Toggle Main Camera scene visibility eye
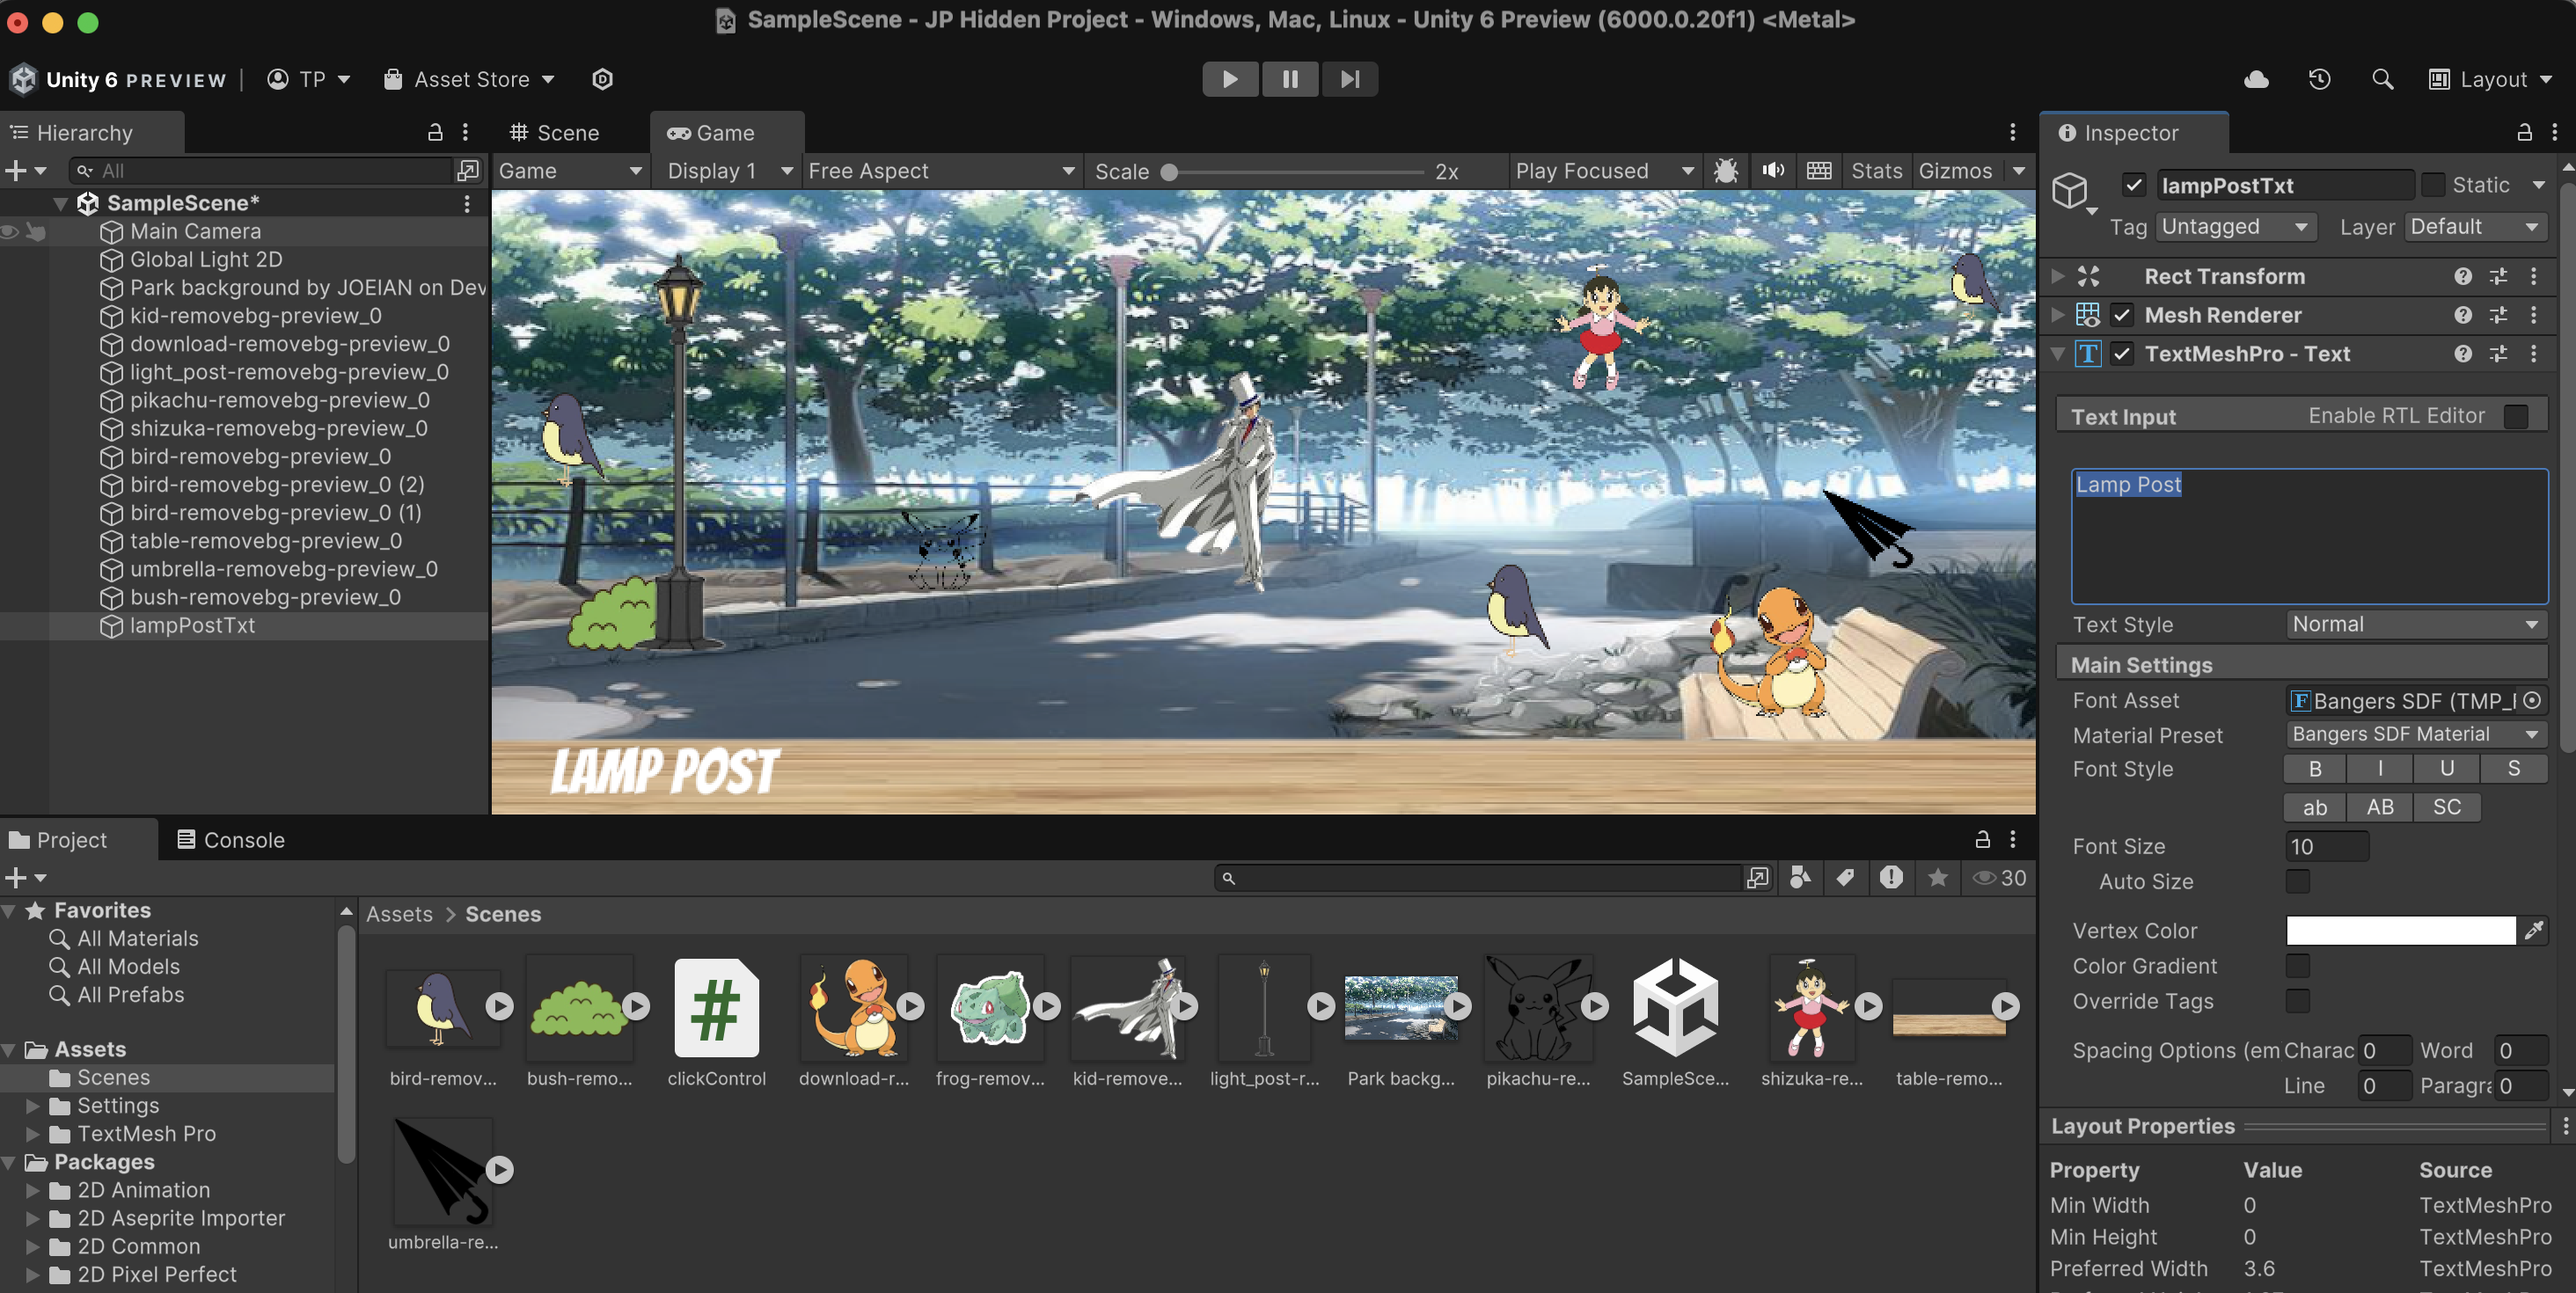 (10, 231)
